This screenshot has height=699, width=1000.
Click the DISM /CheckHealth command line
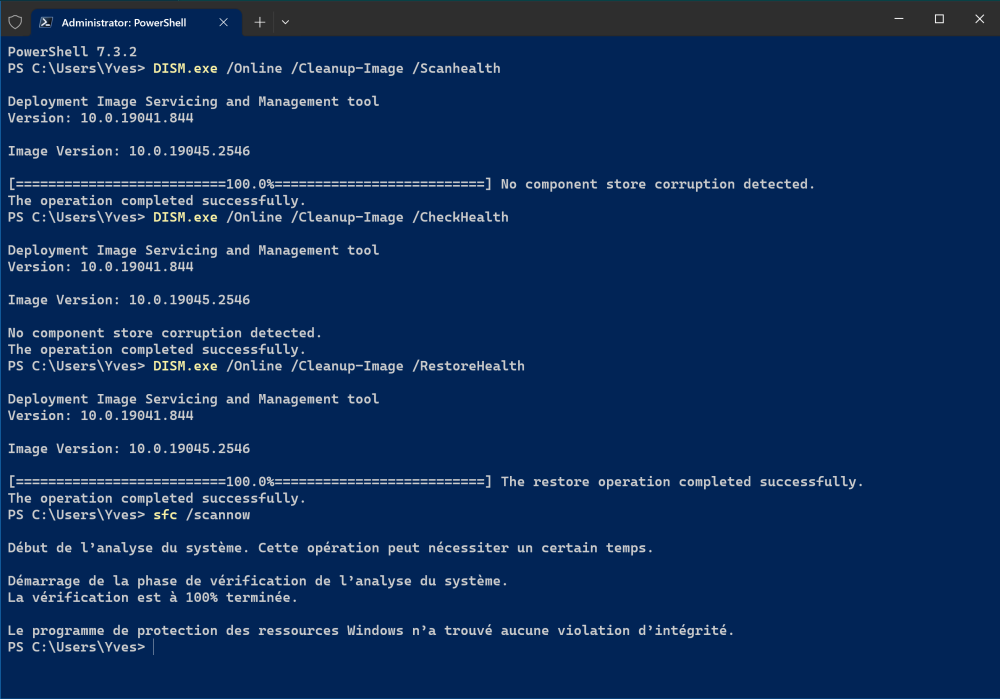click(258, 217)
